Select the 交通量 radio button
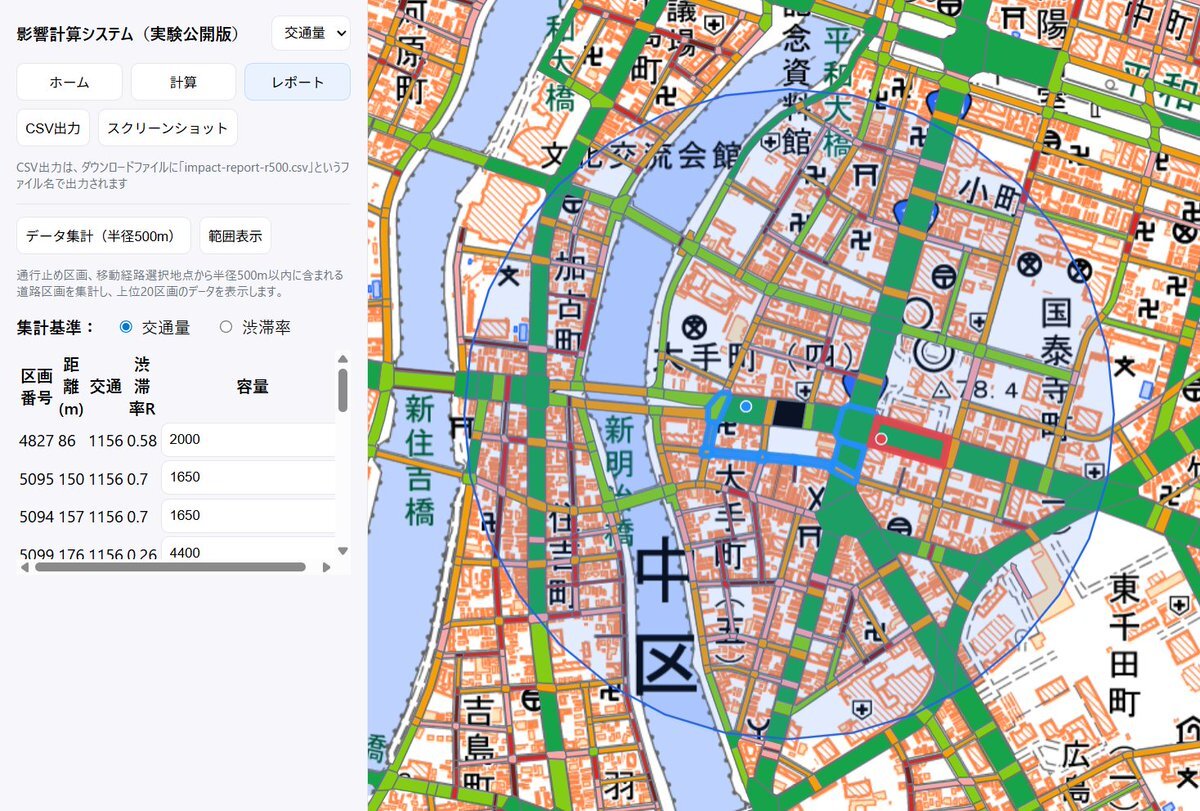 tap(125, 327)
